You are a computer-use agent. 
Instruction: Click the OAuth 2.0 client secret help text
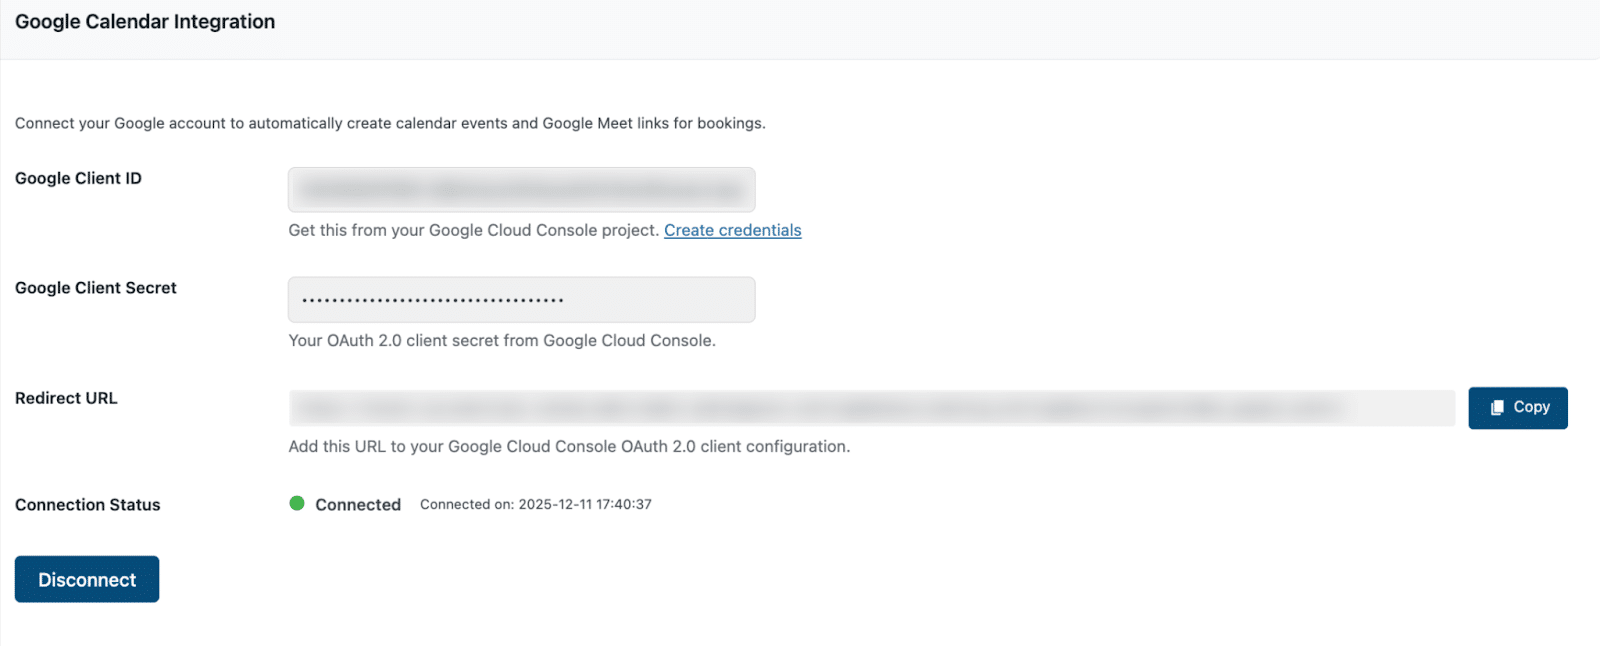point(502,340)
